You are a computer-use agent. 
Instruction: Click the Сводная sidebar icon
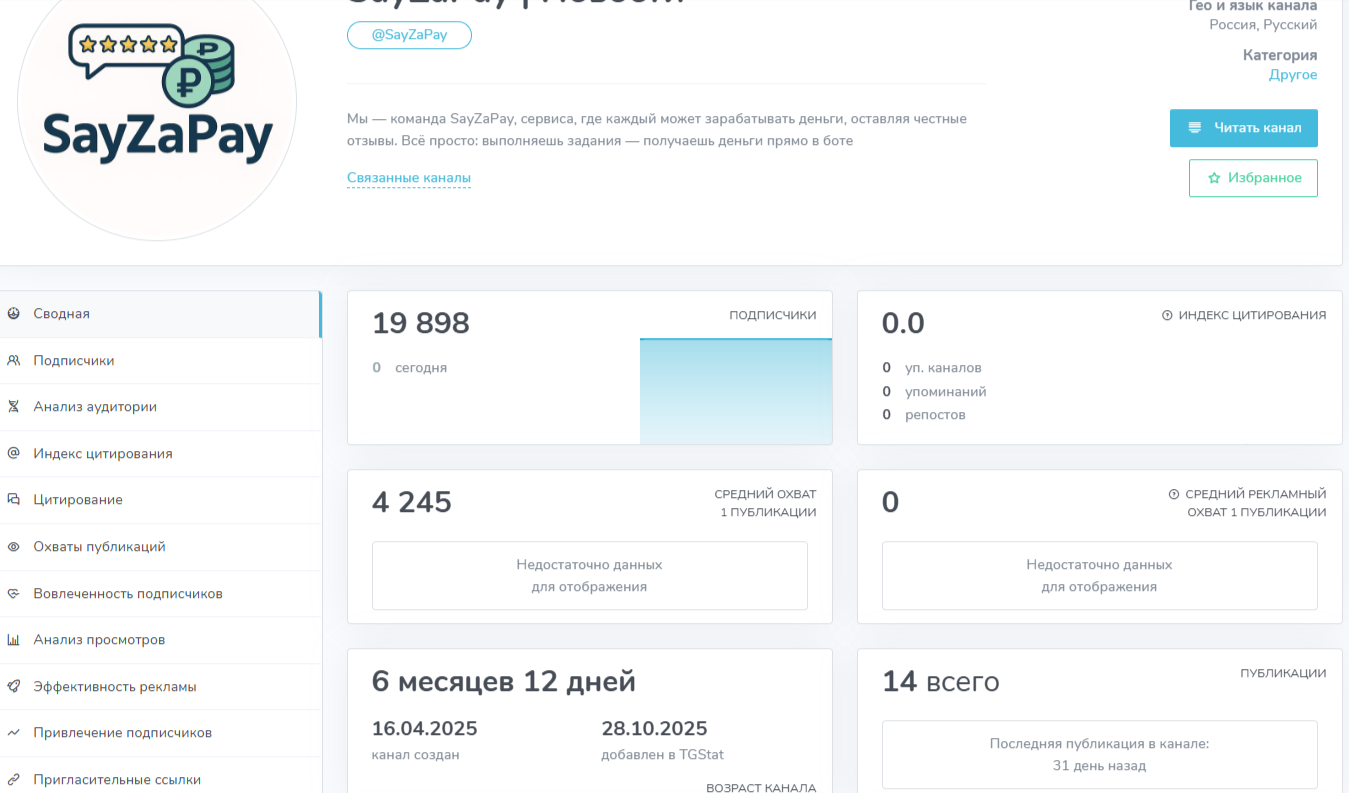coord(14,314)
